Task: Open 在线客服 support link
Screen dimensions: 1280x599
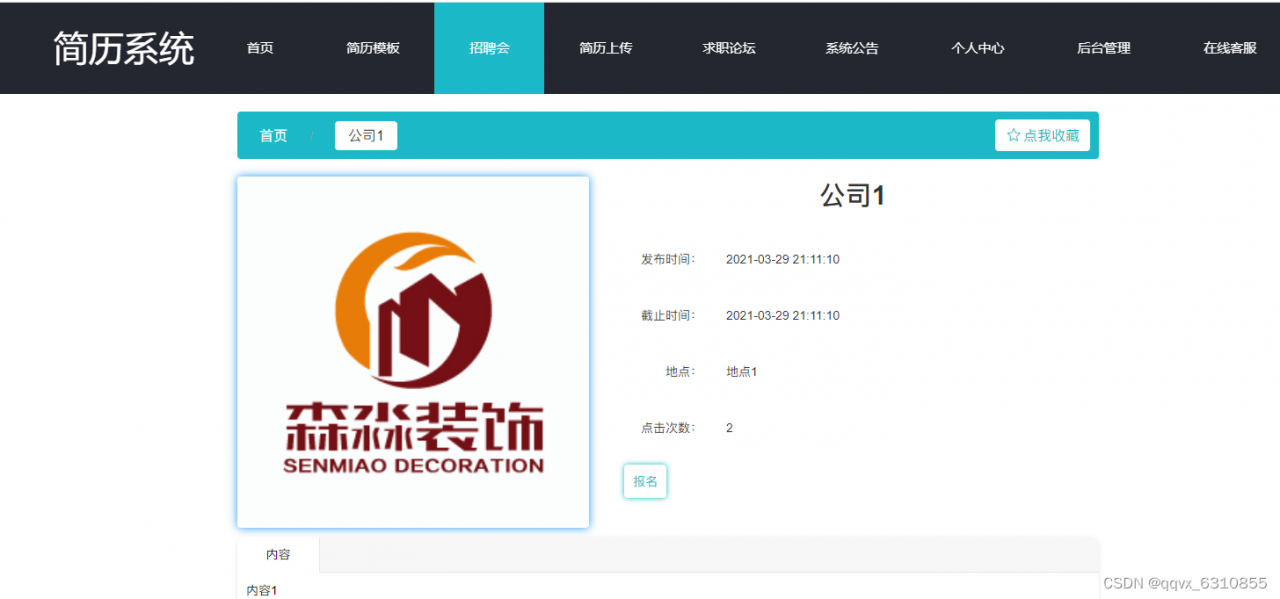Action: click(x=1230, y=48)
